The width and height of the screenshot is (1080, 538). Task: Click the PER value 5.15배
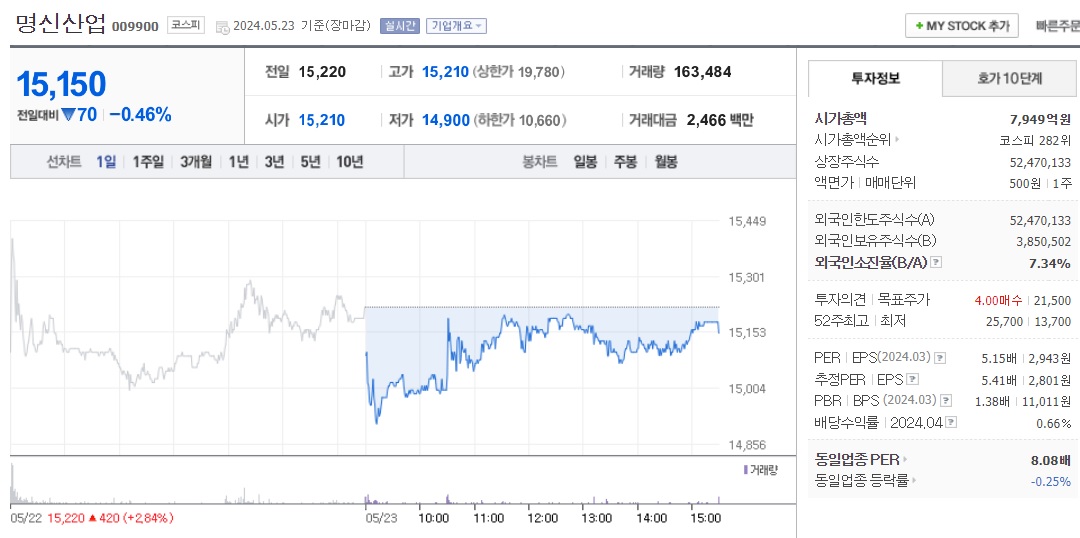coord(999,358)
